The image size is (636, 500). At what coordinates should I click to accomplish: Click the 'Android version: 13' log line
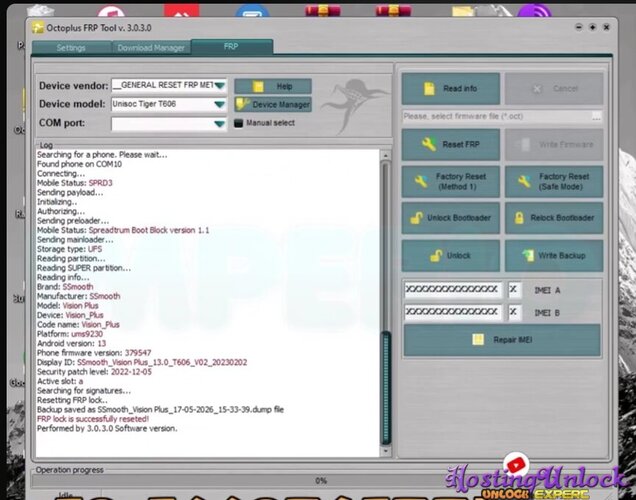coord(71,343)
